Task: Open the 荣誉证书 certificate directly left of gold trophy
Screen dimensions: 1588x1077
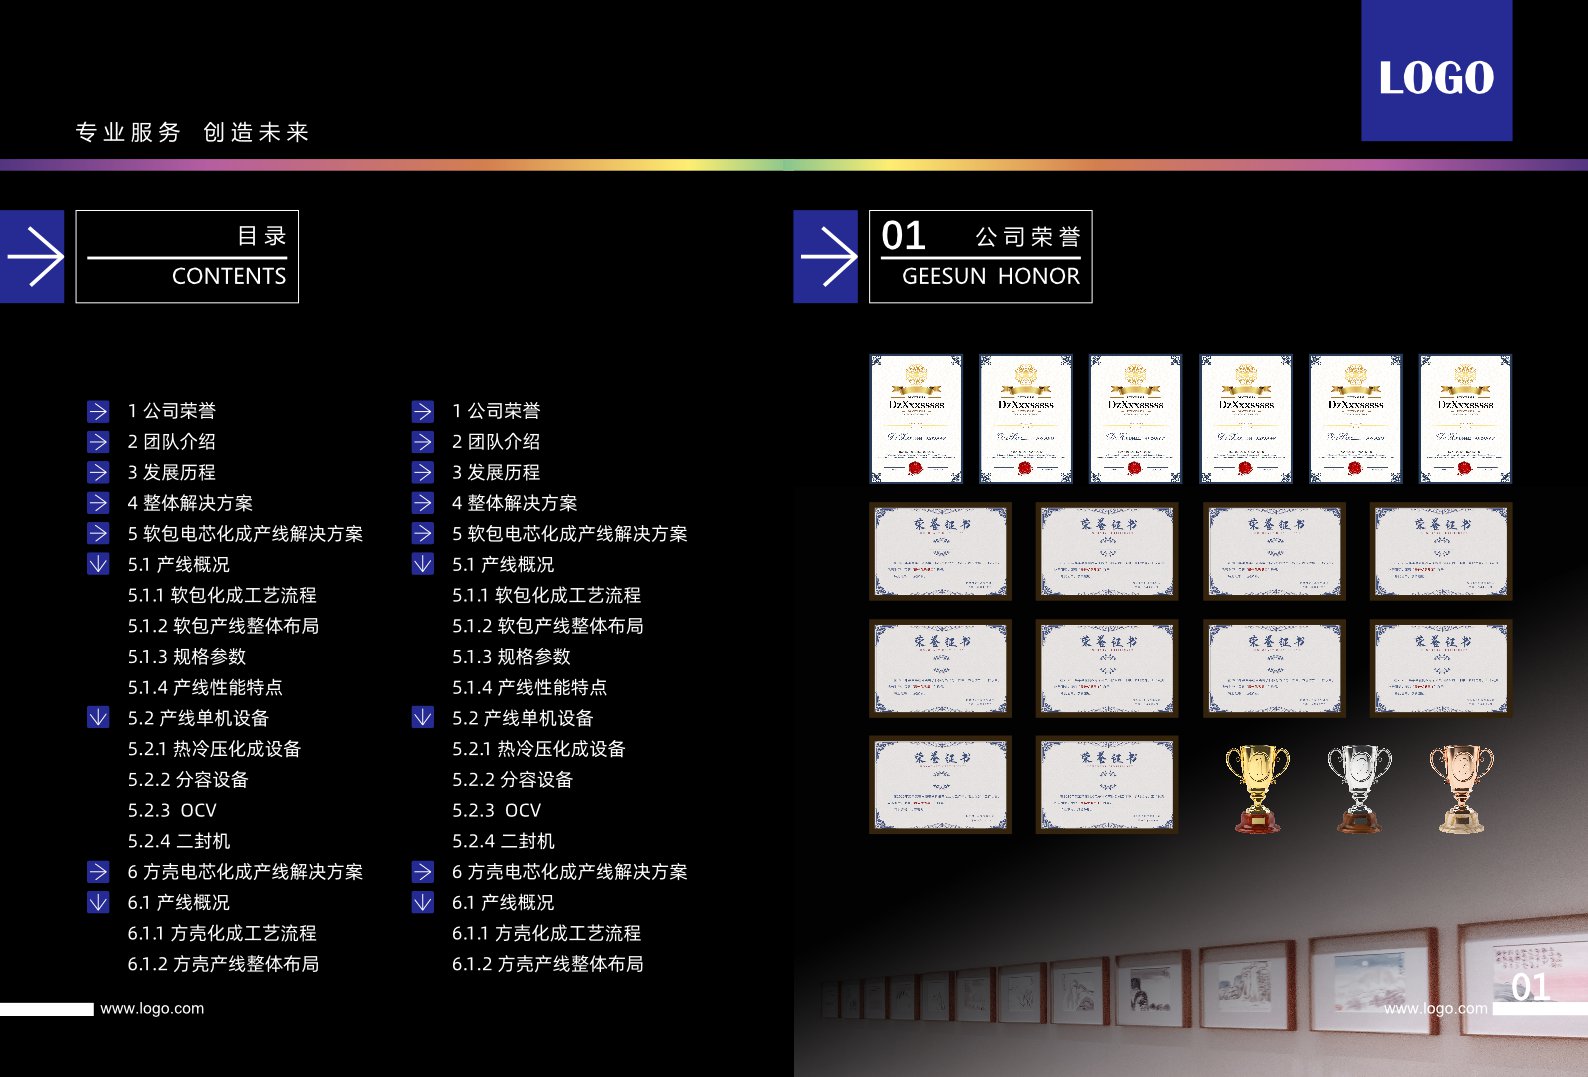Action: click(1107, 785)
